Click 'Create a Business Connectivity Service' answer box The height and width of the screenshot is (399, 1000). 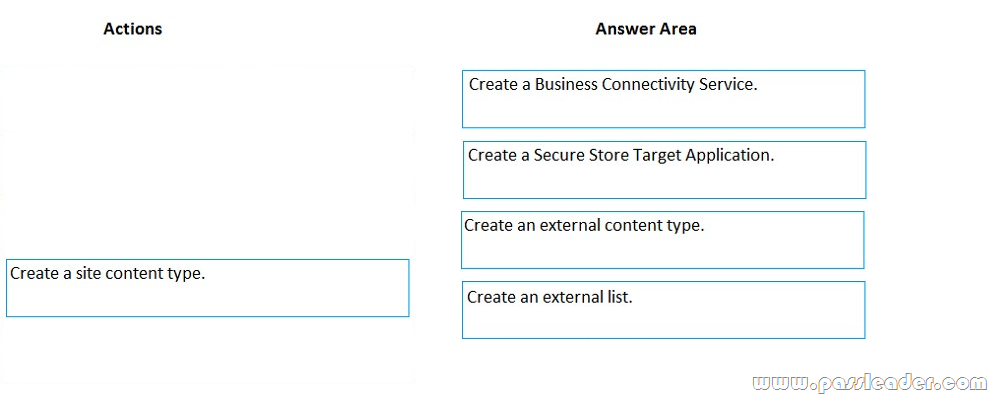tap(663, 99)
